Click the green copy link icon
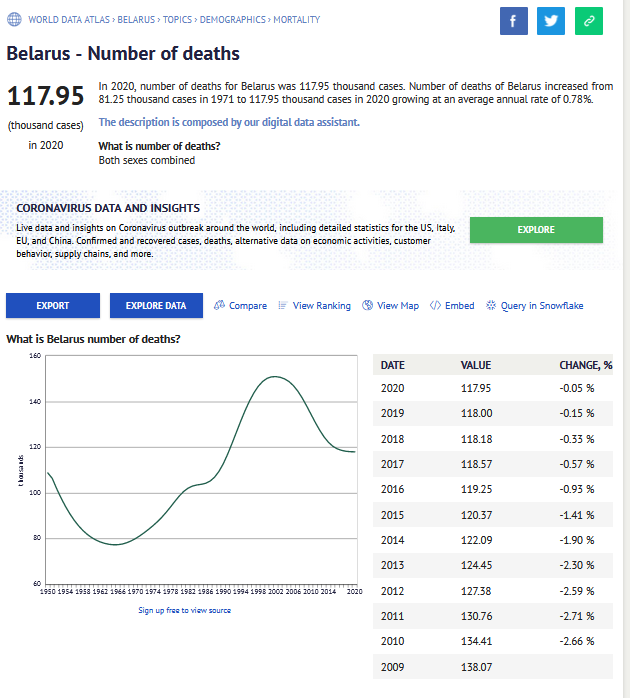The width and height of the screenshot is (630, 698). 589,20
